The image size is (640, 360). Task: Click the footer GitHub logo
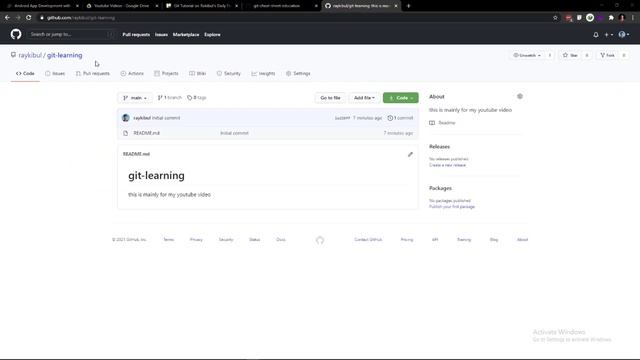pyautogui.click(x=320, y=240)
